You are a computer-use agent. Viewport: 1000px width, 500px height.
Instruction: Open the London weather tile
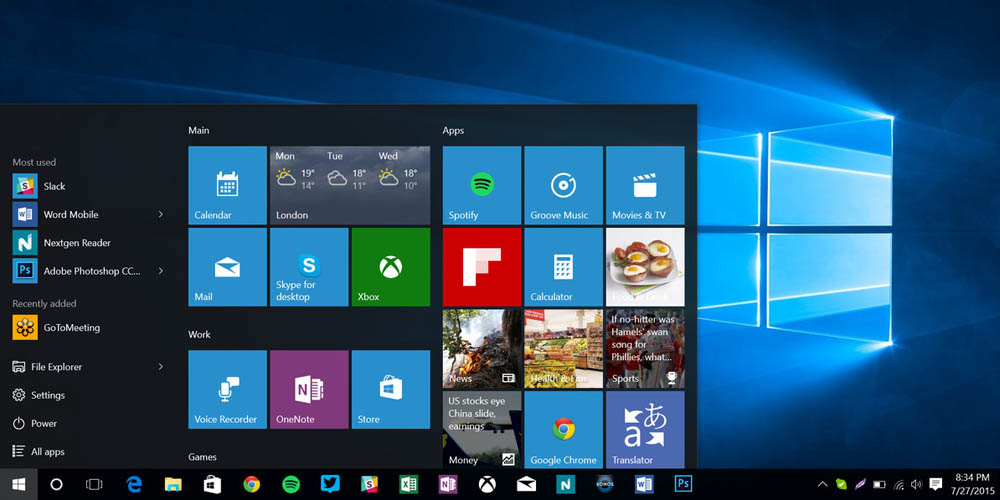click(349, 185)
